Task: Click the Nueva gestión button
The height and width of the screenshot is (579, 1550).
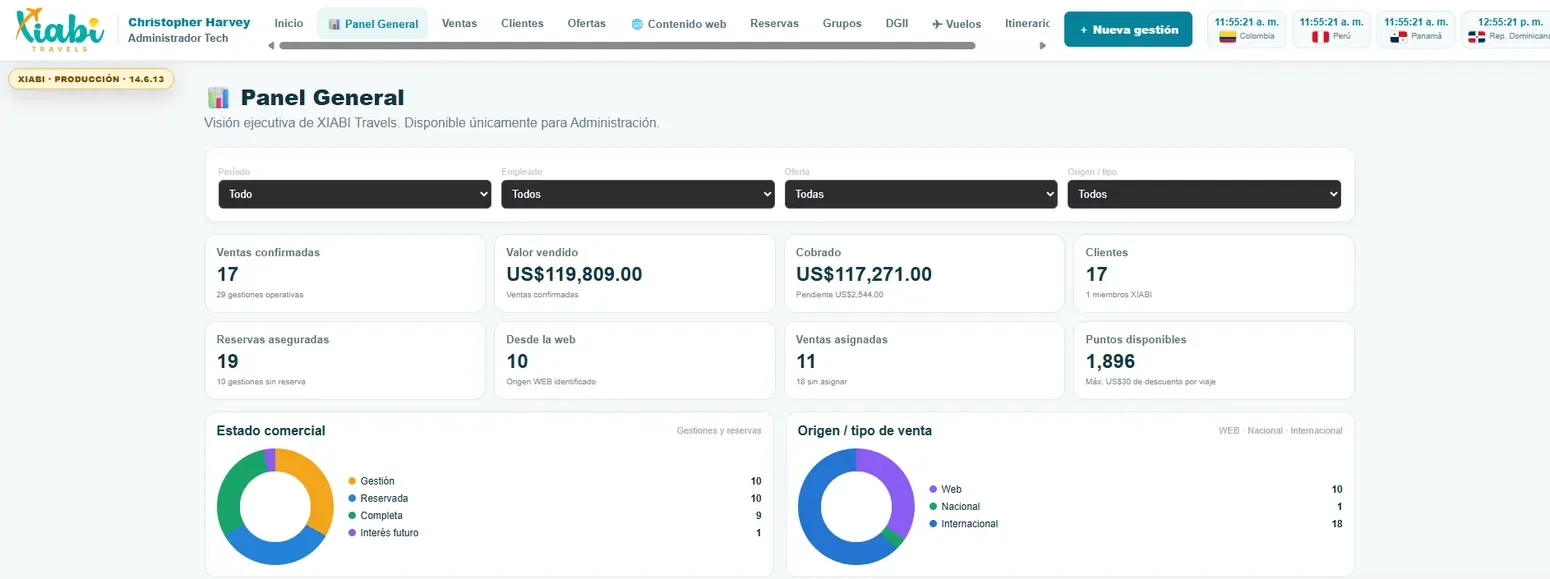Action: (x=1128, y=30)
